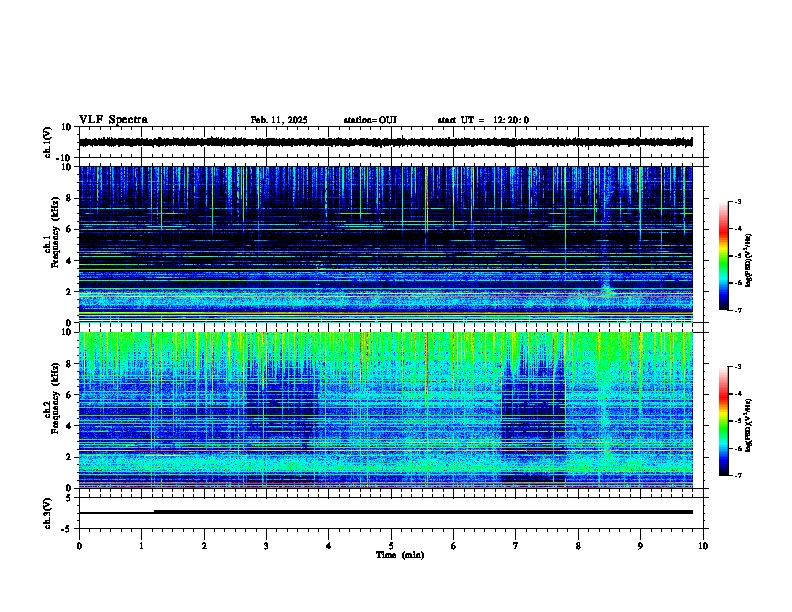Click the ch.3 voltage trace line
Image resolution: width=792 pixels, height=612 pixels.
(x=385, y=512)
